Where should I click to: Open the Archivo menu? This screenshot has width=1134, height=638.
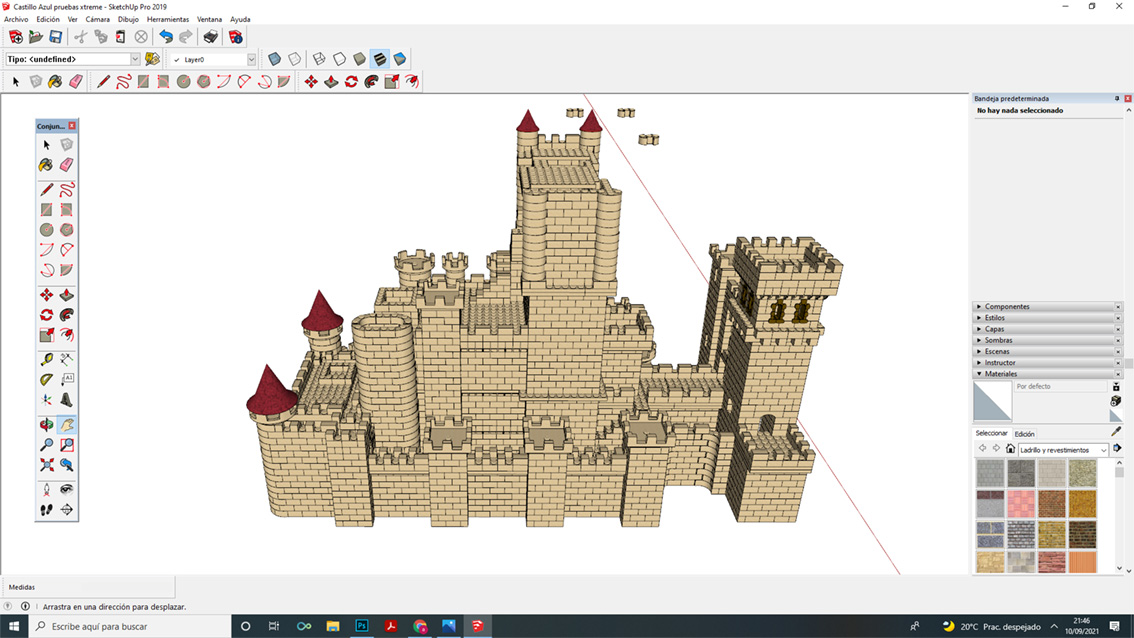[x=16, y=20]
